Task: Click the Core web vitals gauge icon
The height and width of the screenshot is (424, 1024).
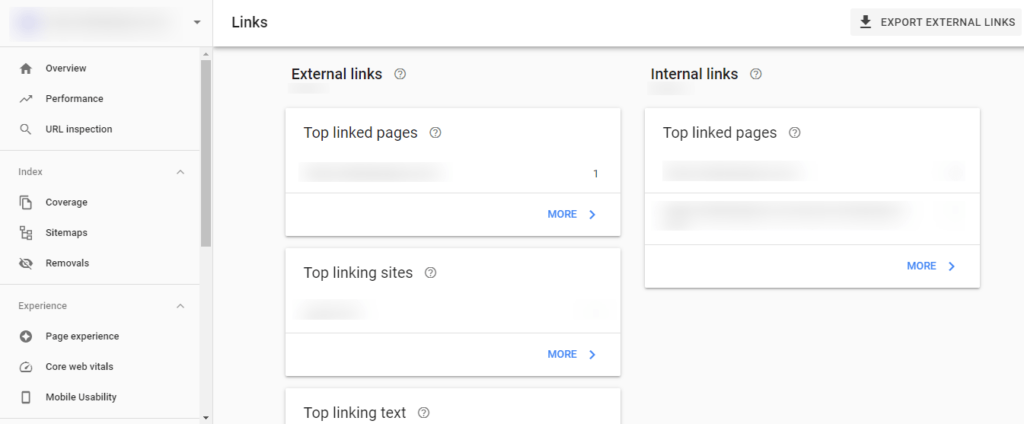Action: pyautogui.click(x=26, y=367)
